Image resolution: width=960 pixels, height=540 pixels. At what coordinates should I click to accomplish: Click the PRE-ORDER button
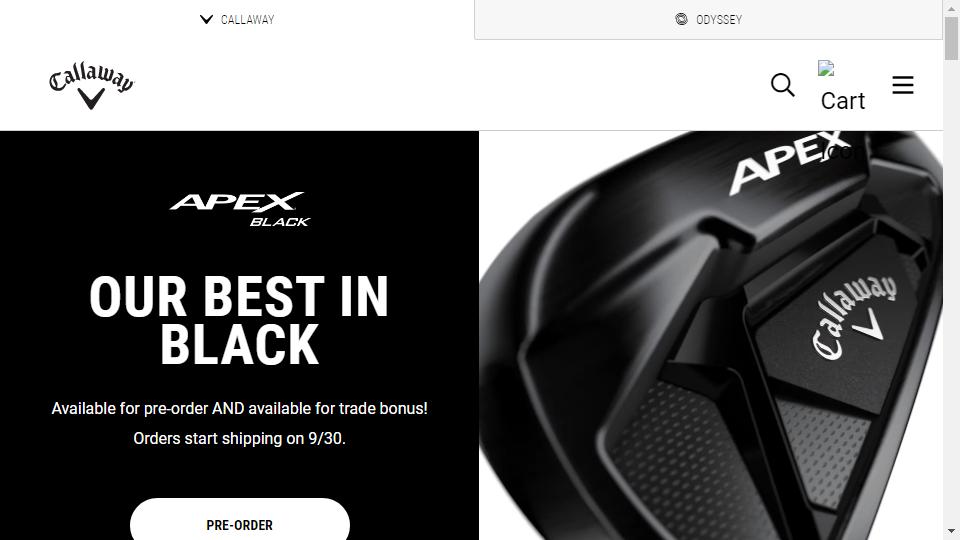(240, 523)
